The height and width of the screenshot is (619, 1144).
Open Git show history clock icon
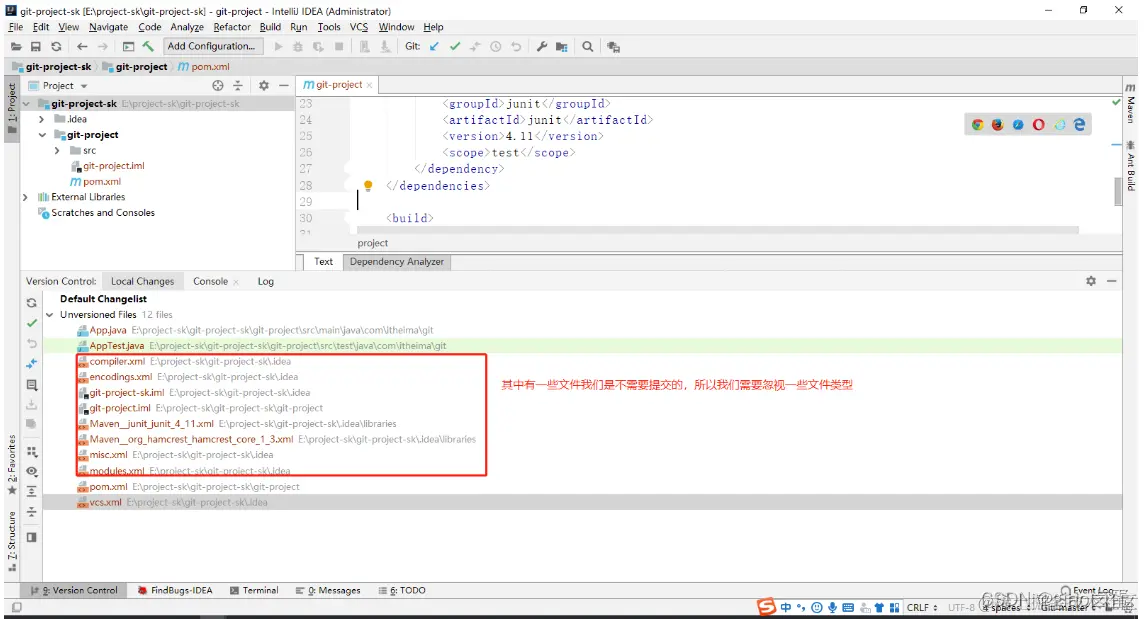coord(495,47)
